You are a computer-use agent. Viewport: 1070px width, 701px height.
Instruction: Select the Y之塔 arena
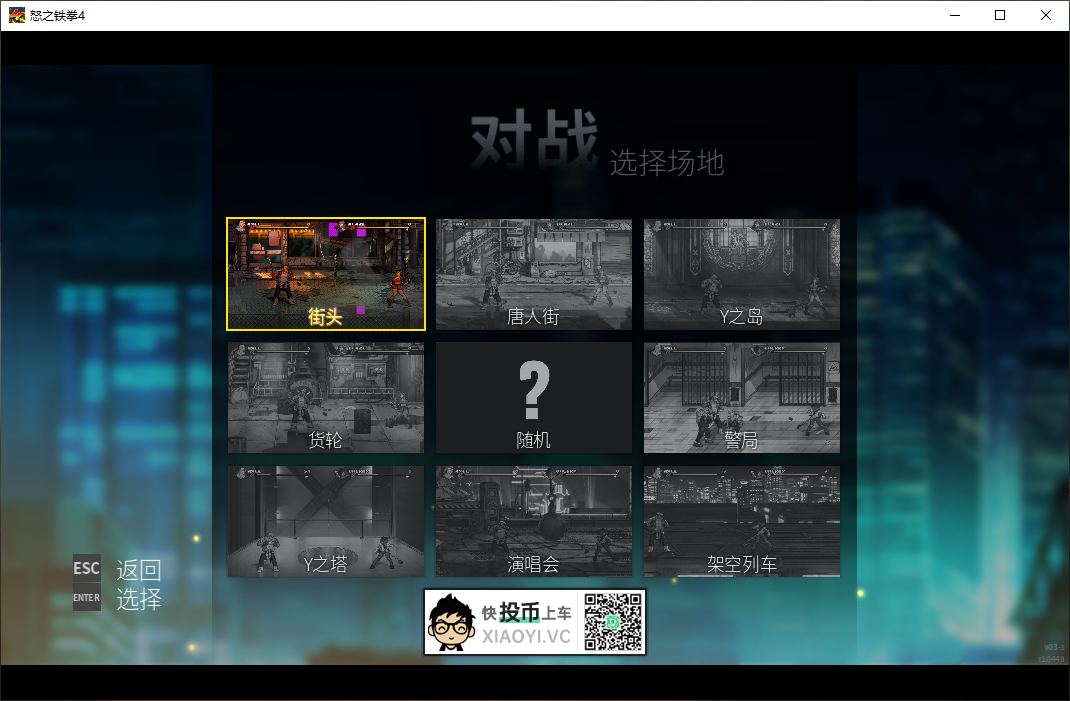coord(326,521)
